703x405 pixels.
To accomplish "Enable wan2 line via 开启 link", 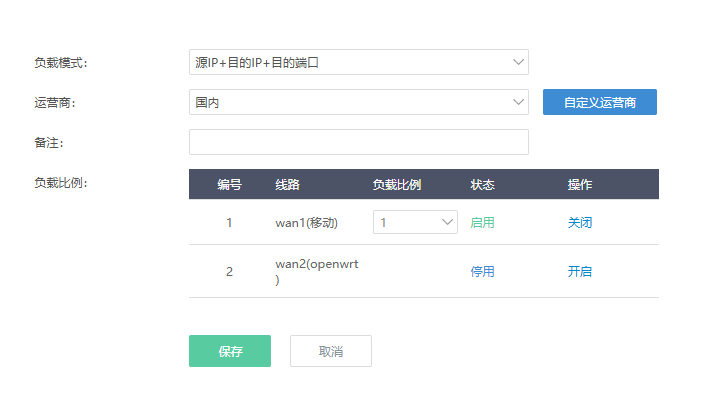I will 580,271.
